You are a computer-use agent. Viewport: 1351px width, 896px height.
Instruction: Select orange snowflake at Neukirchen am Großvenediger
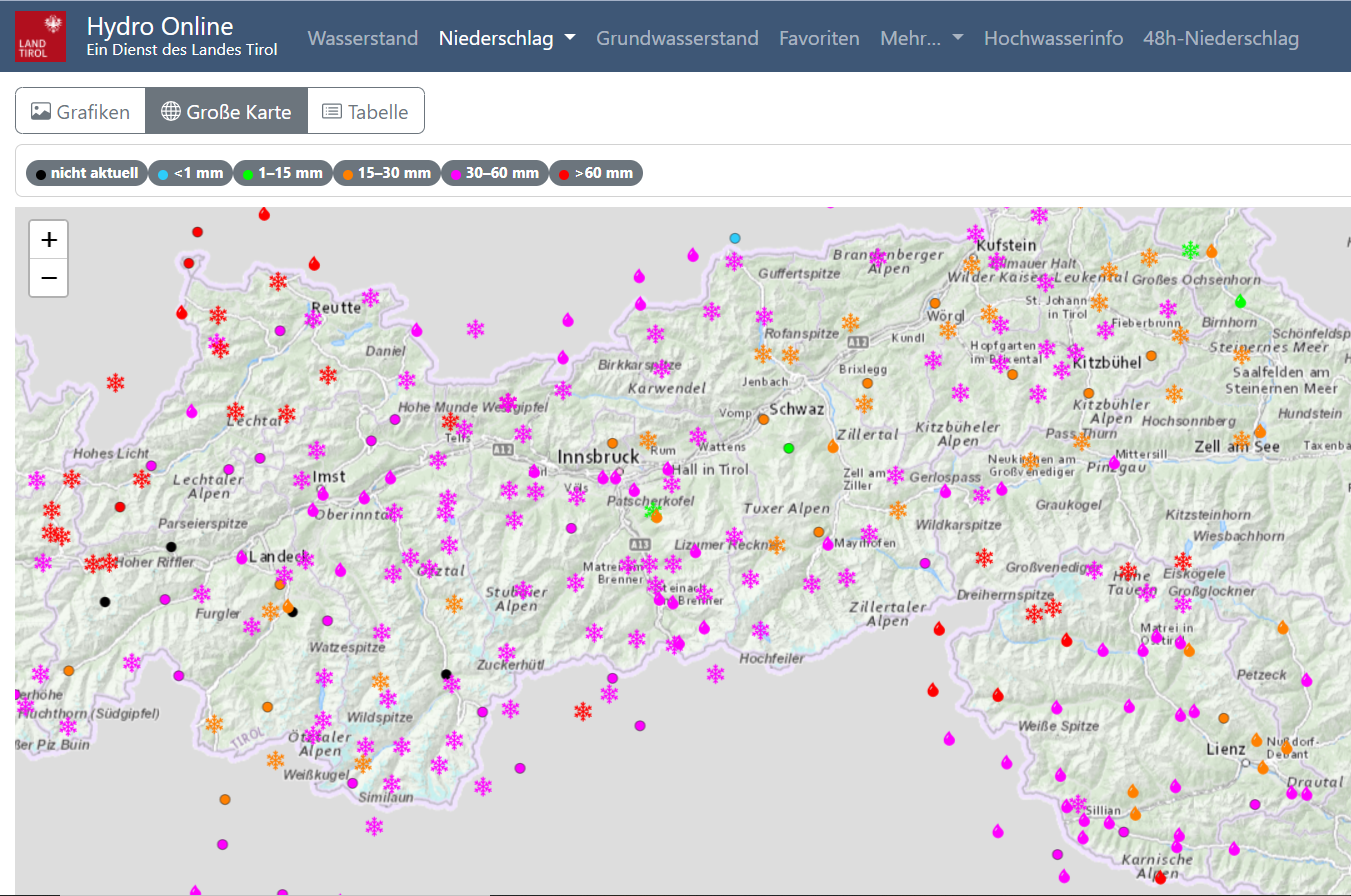point(1031,461)
